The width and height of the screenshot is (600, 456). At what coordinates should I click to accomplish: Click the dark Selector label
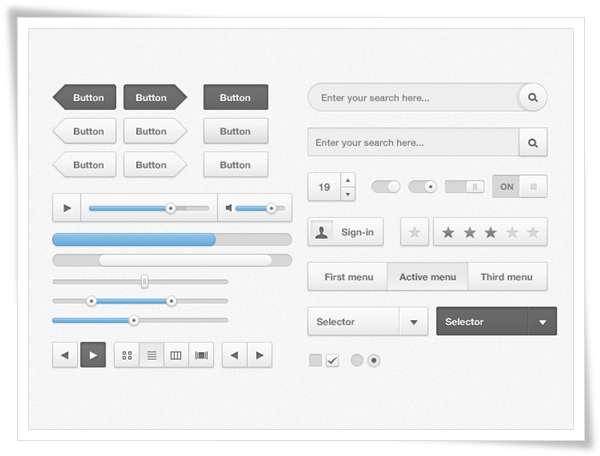464,322
